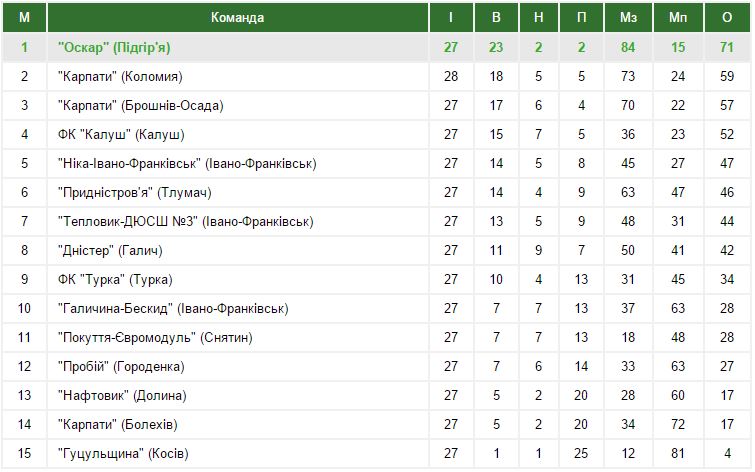The height and width of the screenshot is (472, 755).
Task: Click the "Мп" goals conceded header
Action: [x=678, y=18]
